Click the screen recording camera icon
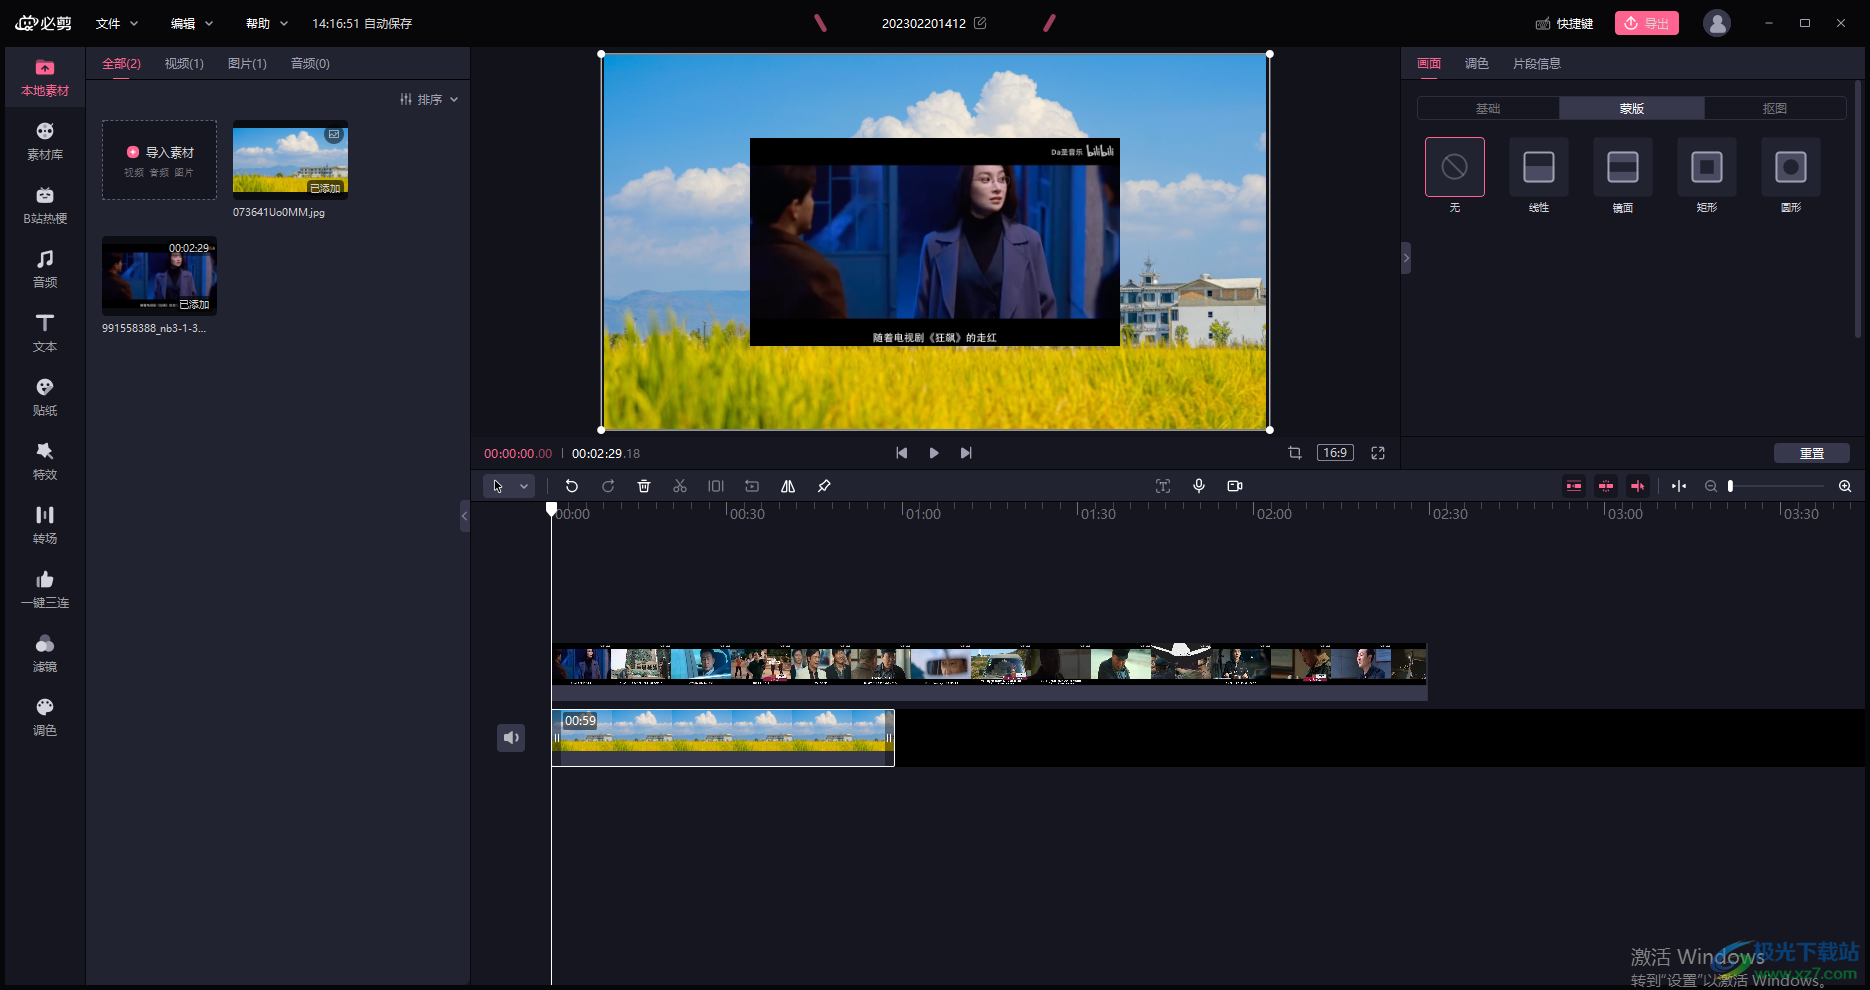This screenshot has height=990, width=1870. pyautogui.click(x=1235, y=486)
